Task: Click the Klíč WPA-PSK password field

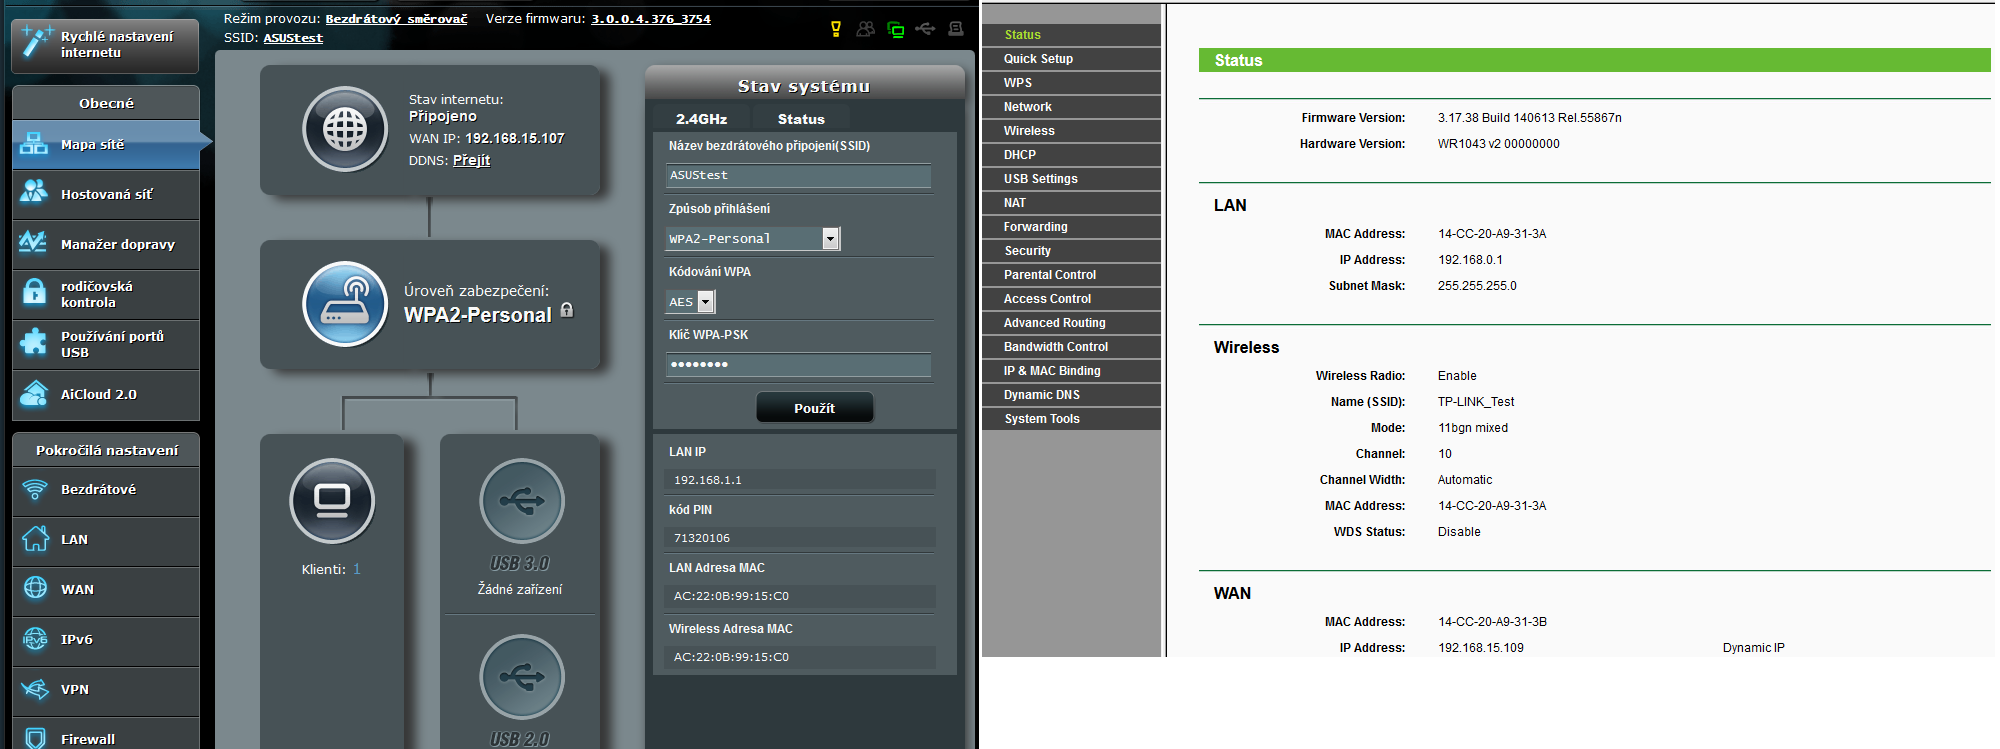Action: [798, 365]
